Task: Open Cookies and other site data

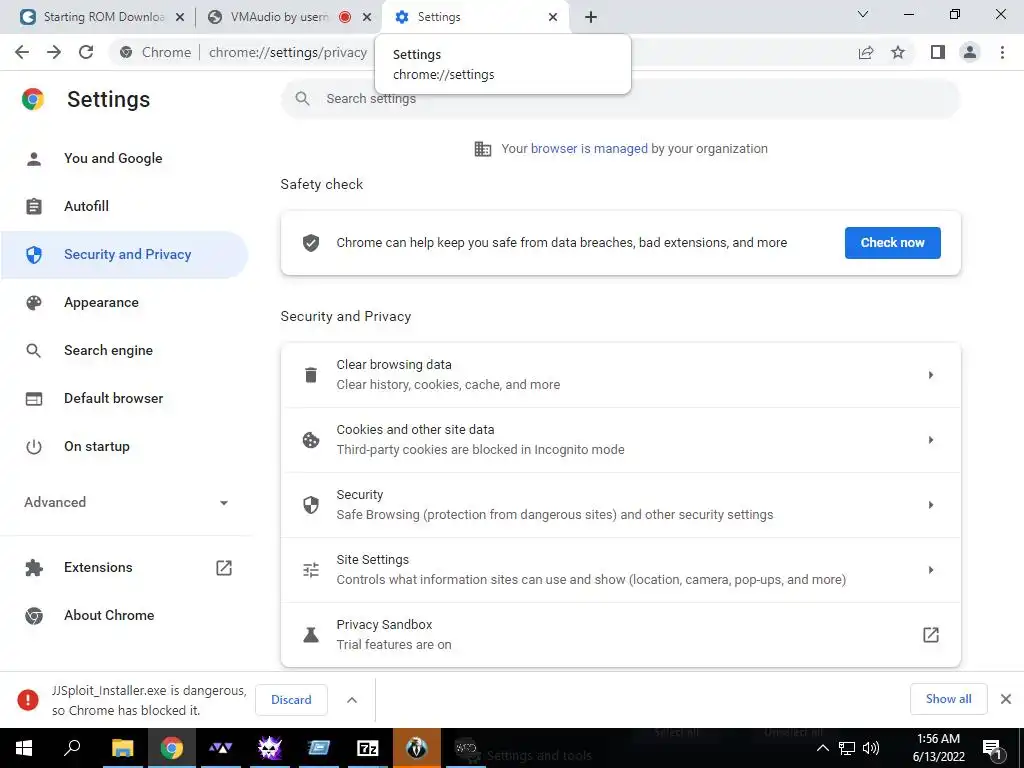Action: coord(620,440)
